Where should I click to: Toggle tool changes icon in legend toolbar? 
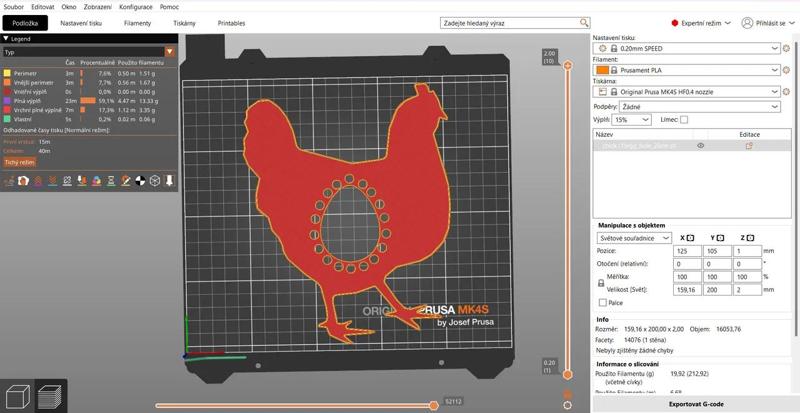pyautogui.click(x=82, y=181)
